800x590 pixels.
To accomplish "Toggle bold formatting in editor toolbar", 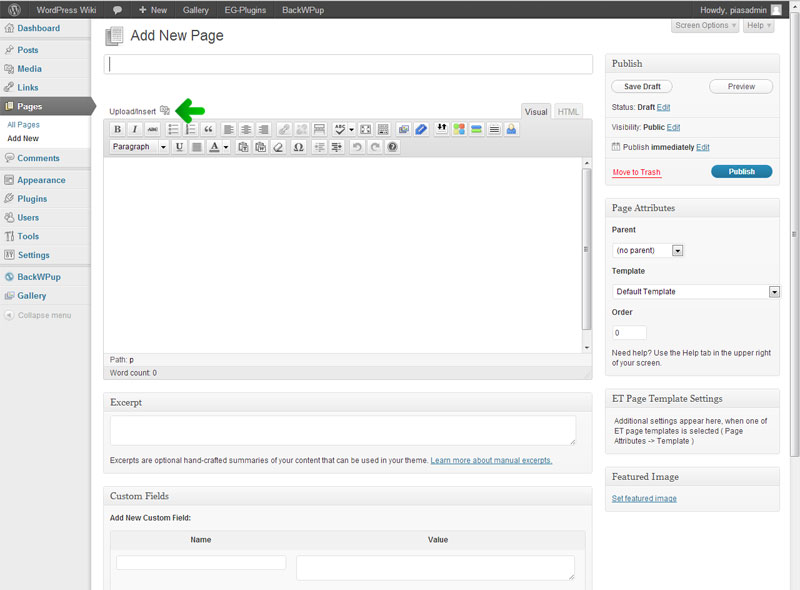I will click(117, 129).
